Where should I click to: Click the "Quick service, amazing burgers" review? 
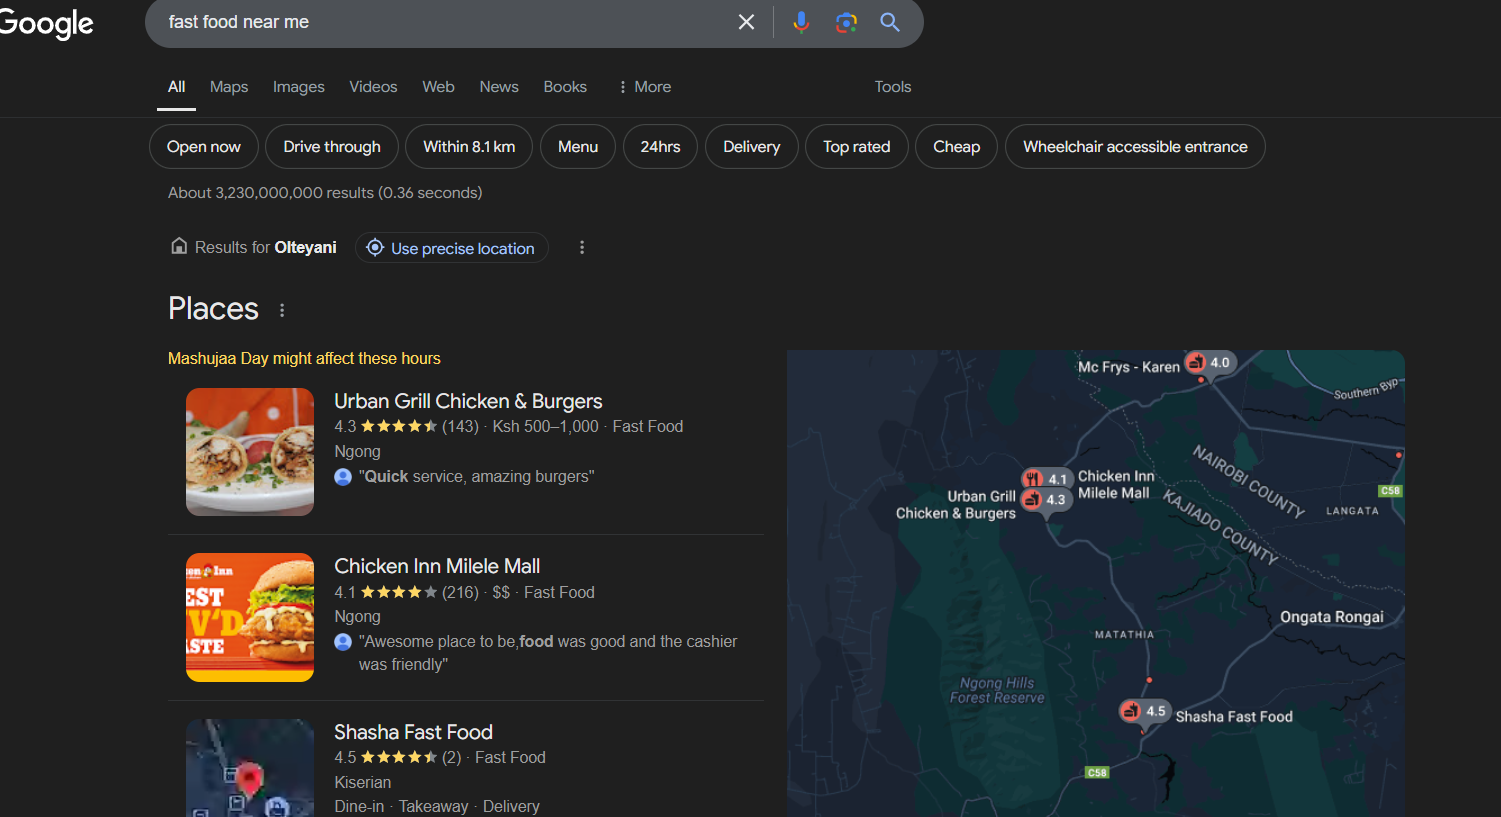coord(477,477)
